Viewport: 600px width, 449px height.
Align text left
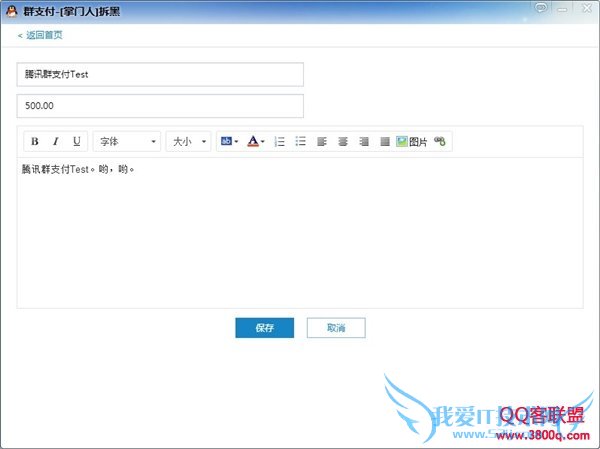(x=322, y=142)
